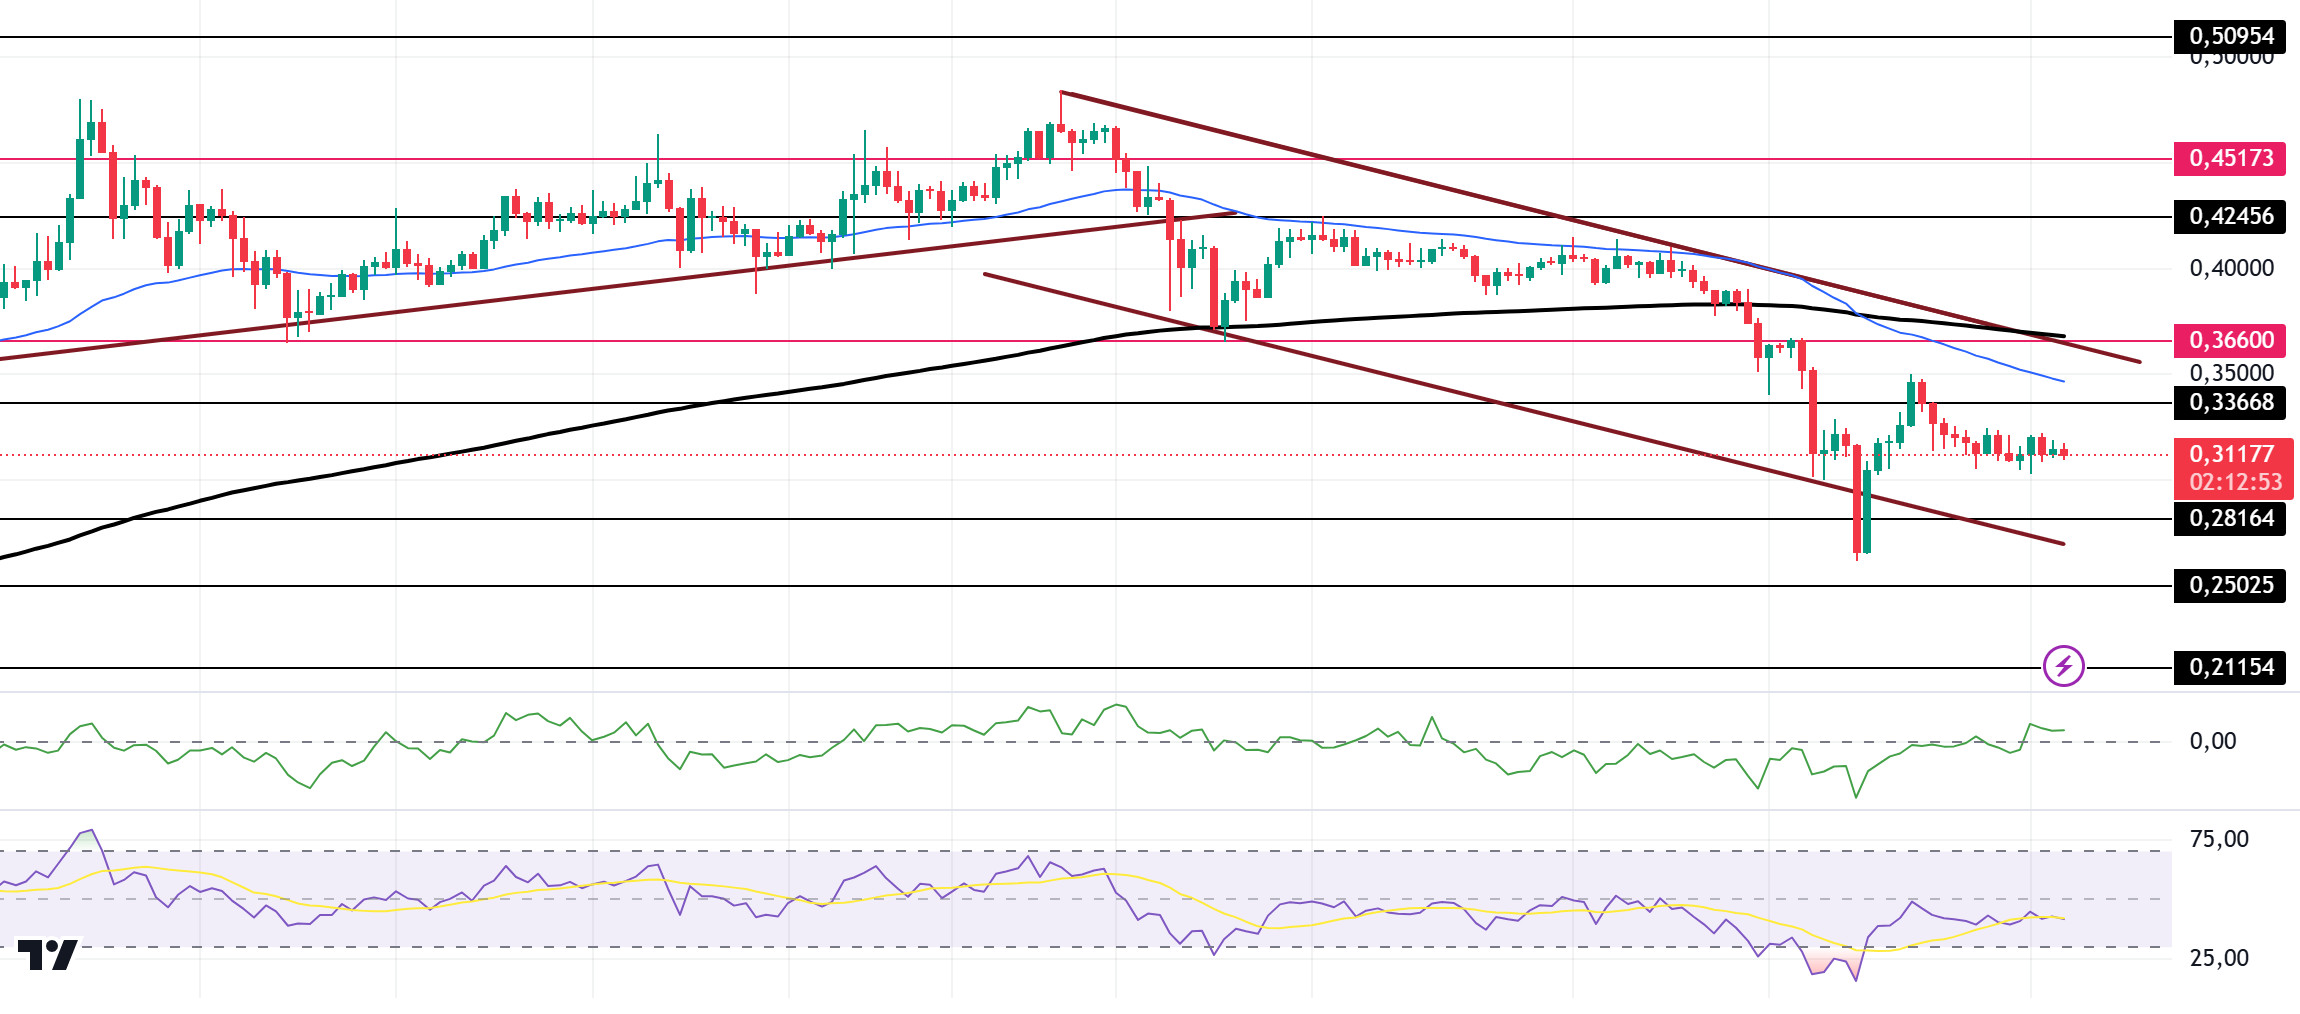Select the 0,50954 price level label
Screen dimensions: 2300x1014
click(2230, 36)
